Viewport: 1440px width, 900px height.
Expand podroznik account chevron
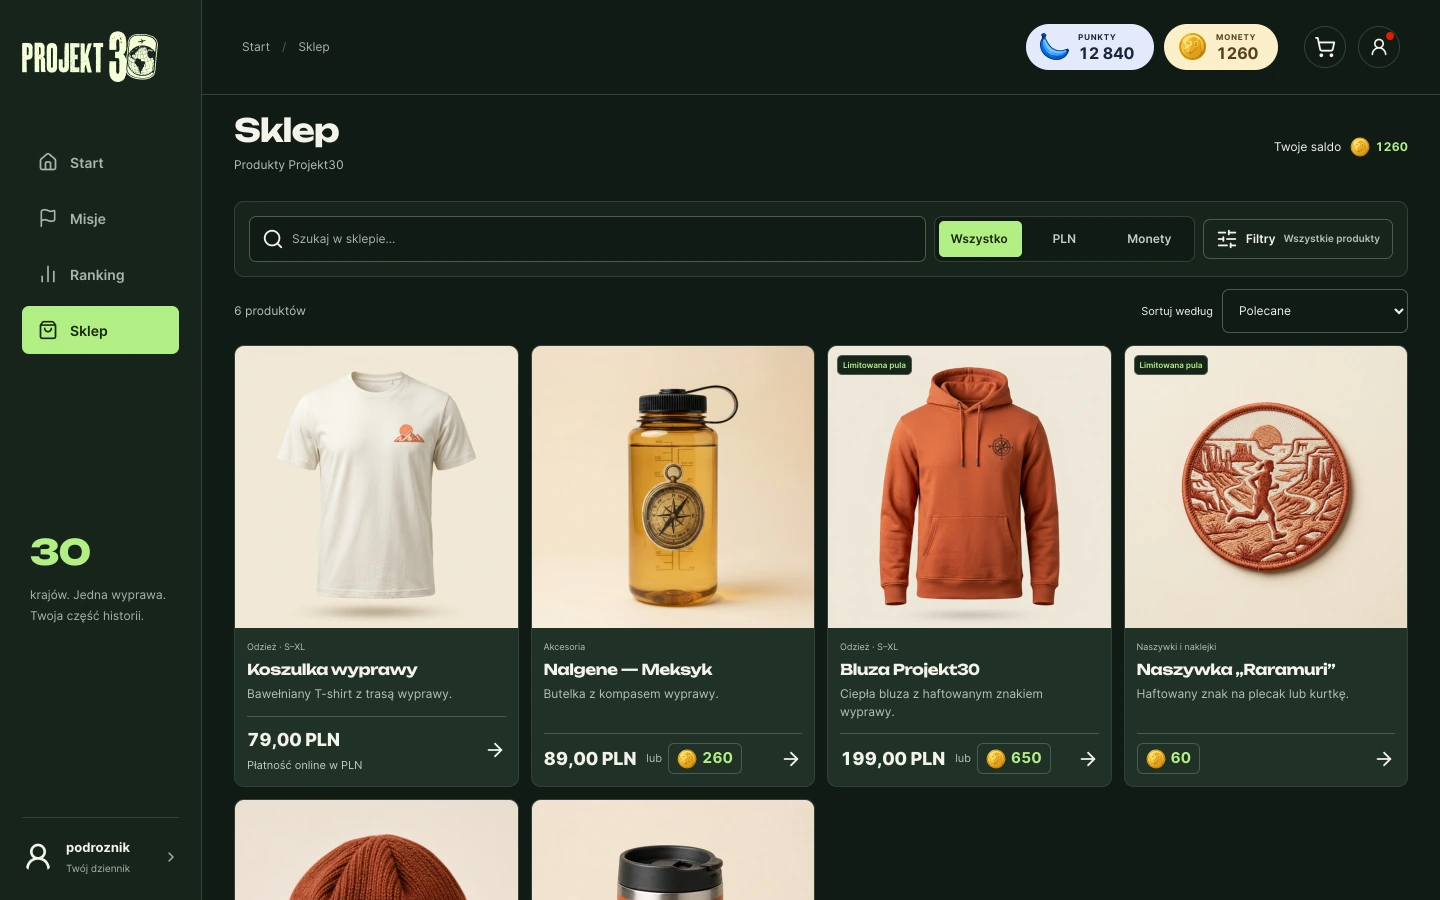click(x=171, y=857)
